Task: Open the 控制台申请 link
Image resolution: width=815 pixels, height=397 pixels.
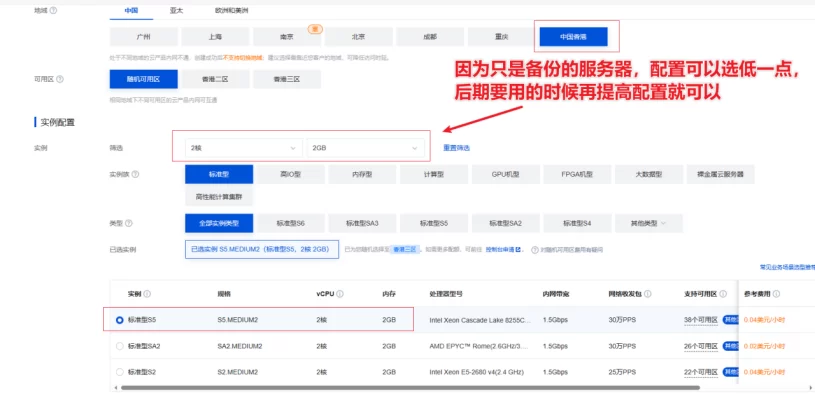Action: (x=504, y=250)
